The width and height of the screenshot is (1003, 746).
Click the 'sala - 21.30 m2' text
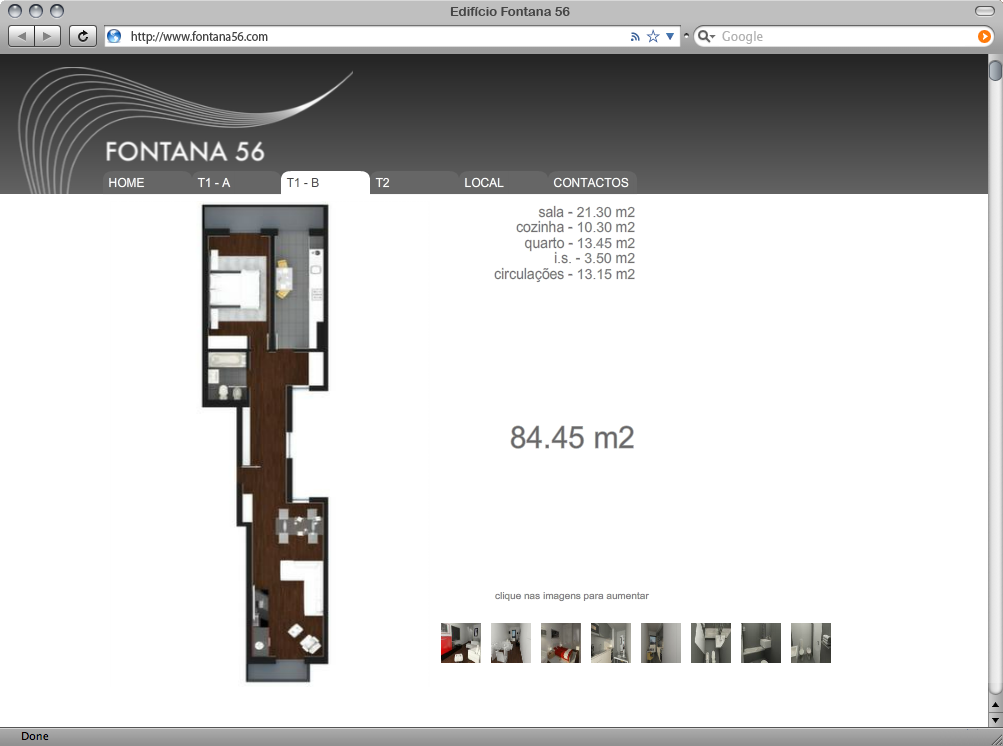point(586,212)
